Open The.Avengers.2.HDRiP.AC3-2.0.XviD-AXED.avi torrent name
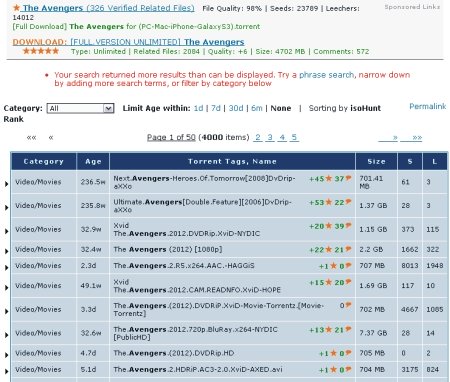 [198, 369]
